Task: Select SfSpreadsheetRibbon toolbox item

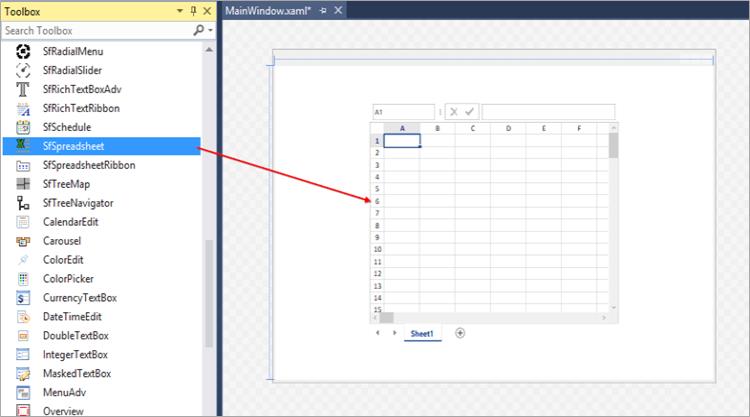Action: pyautogui.click(x=101, y=165)
